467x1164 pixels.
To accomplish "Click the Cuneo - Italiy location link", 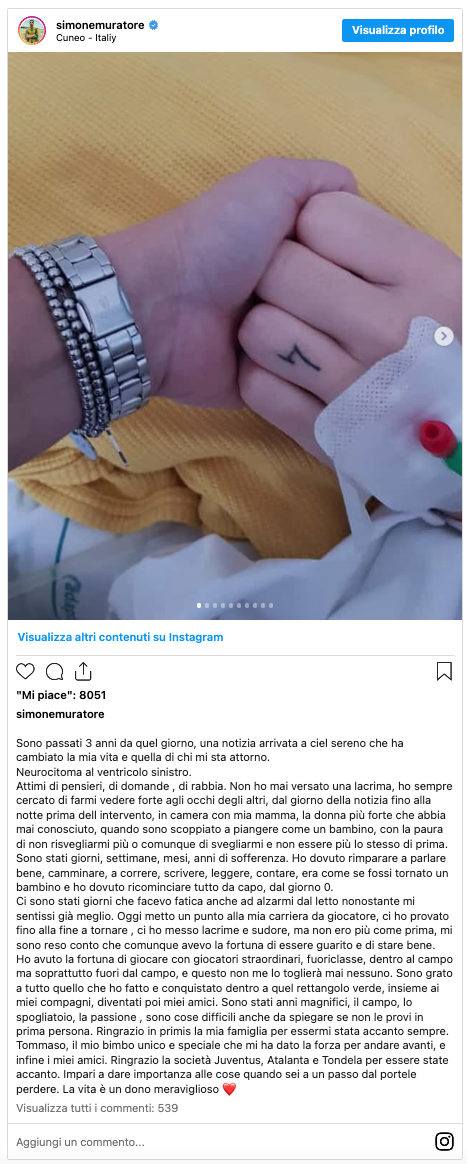I will point(86,38).
